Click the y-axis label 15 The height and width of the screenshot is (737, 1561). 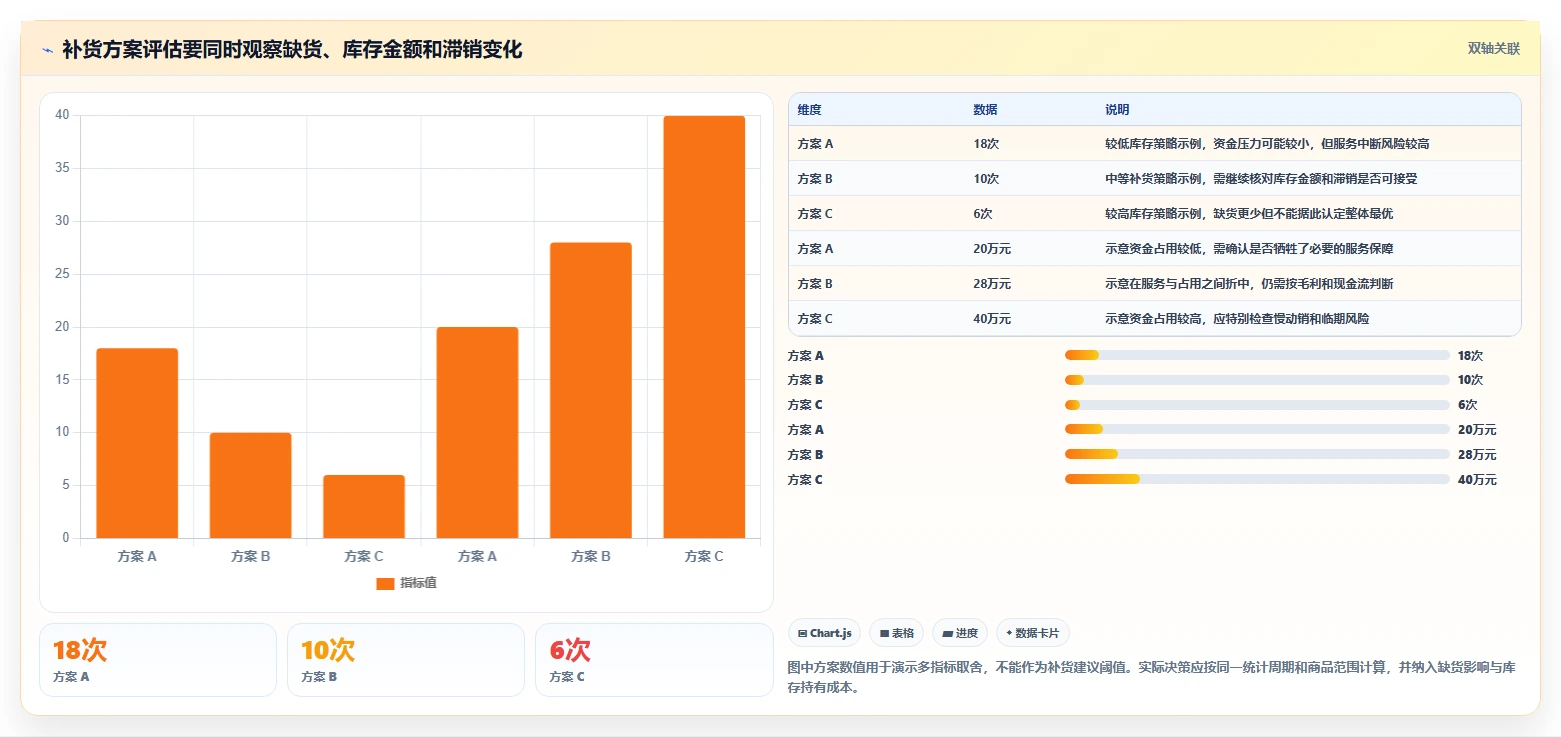[x=62, y=380]
